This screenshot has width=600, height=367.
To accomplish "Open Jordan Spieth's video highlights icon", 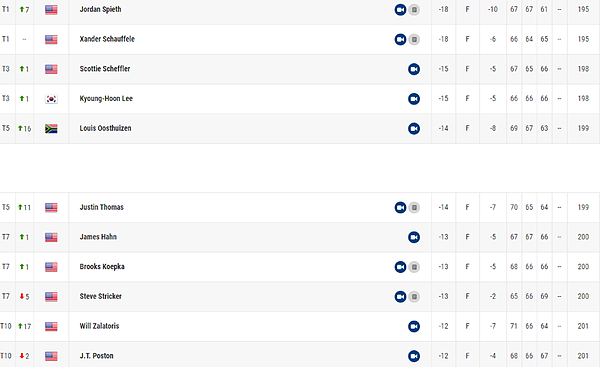I will (x=400, y=10).
